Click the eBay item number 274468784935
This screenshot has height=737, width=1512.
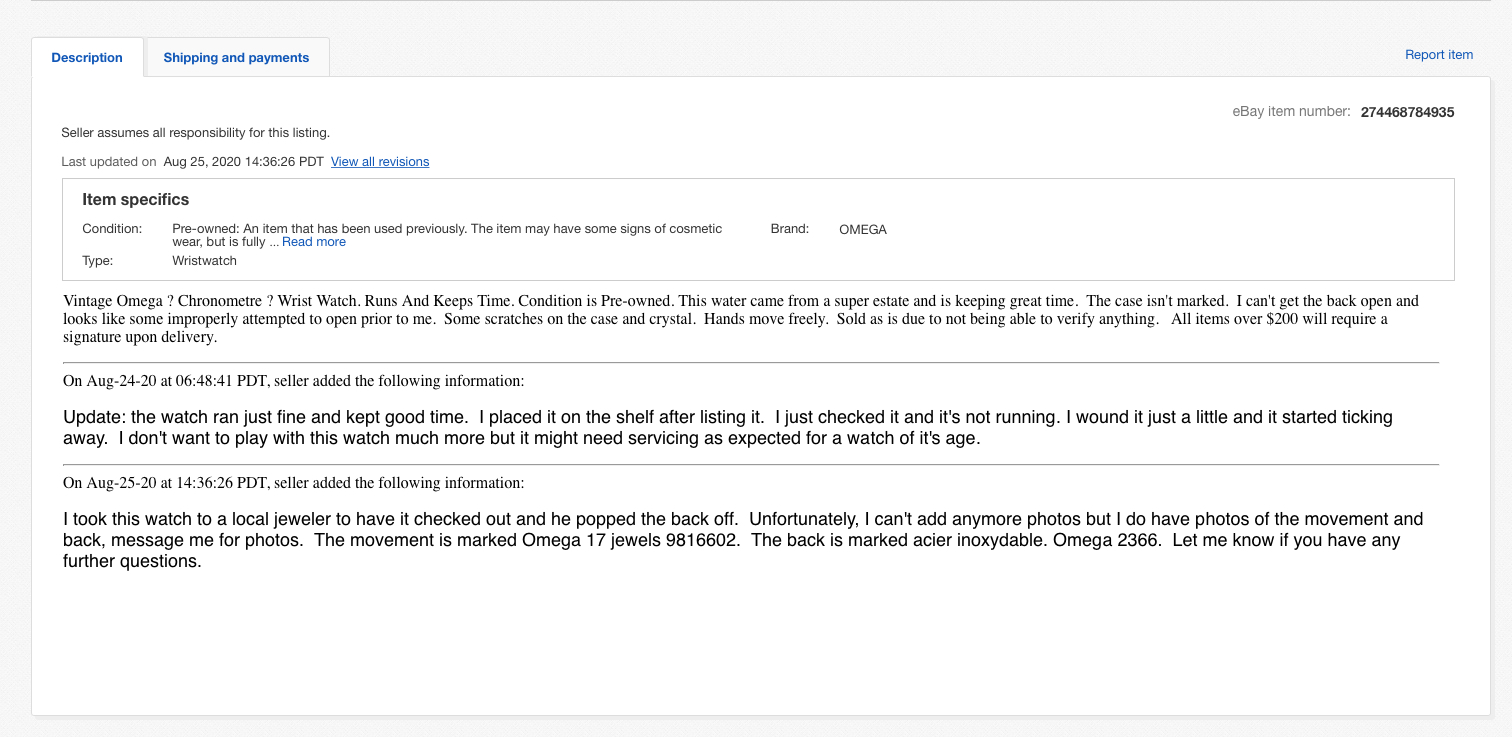pos(1407,113)
